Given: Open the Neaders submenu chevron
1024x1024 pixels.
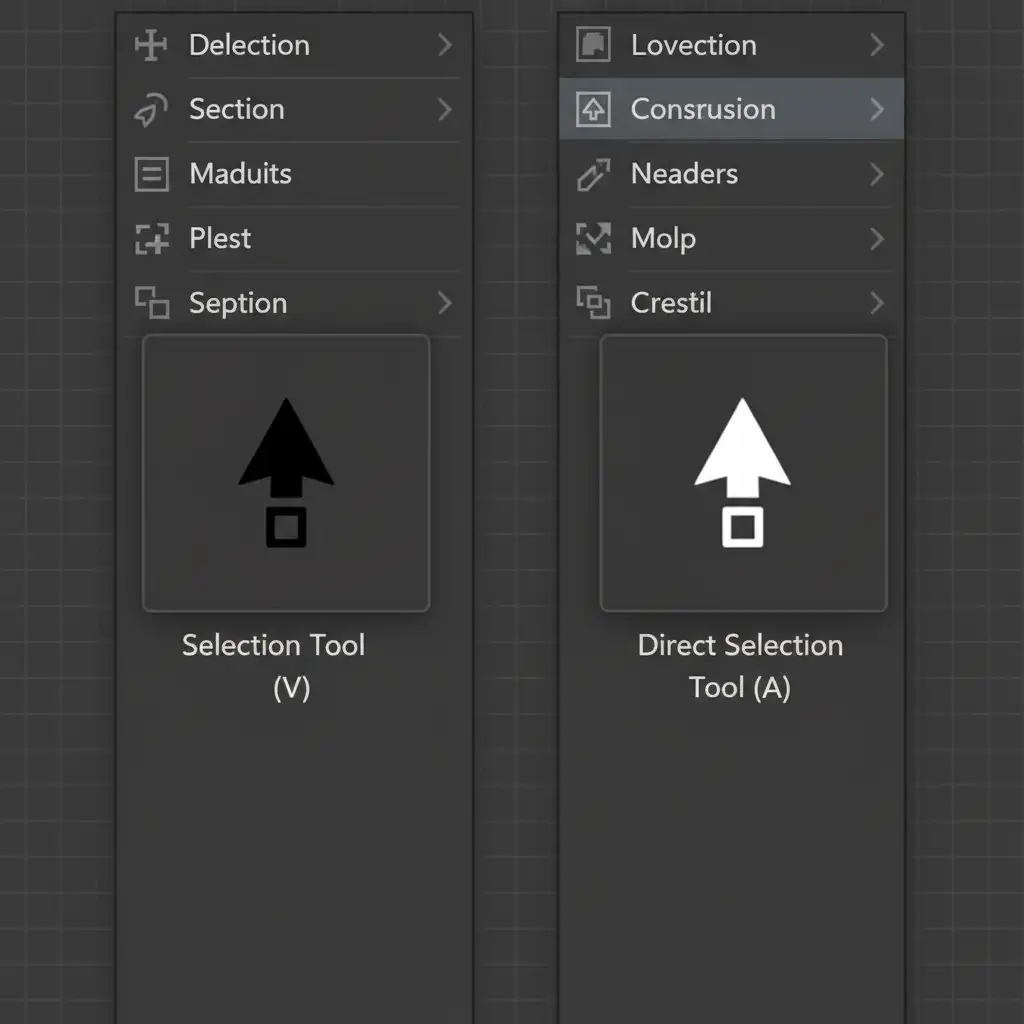Looking at the screenshot, I should click(x=877, y=175).
